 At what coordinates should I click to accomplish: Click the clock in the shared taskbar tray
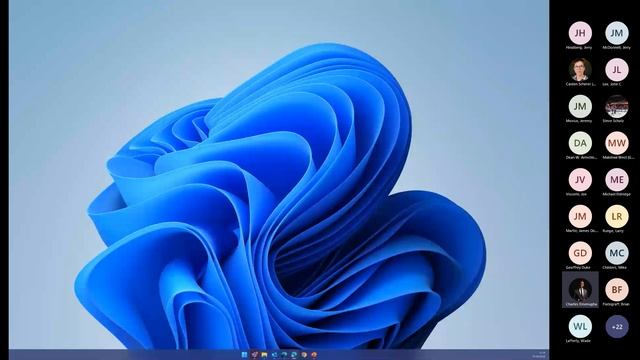[540, 355]
